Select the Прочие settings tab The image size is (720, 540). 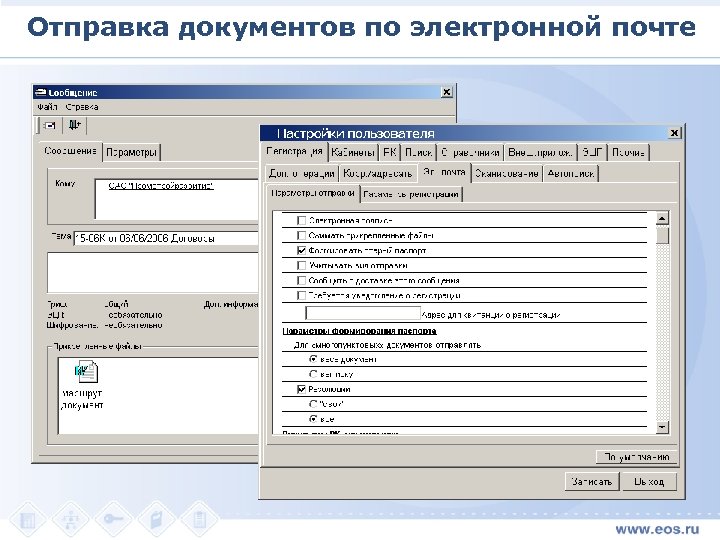628,152
